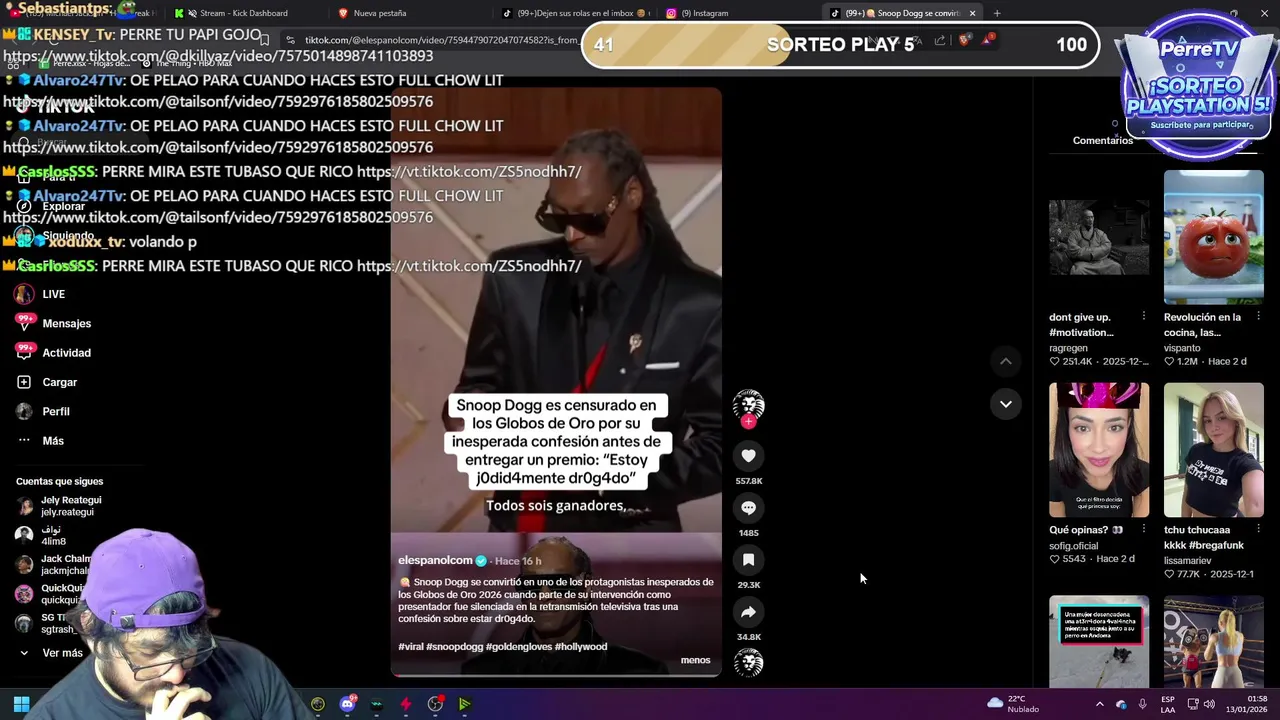Open options for 'dont give up' video

(1144, 317)
